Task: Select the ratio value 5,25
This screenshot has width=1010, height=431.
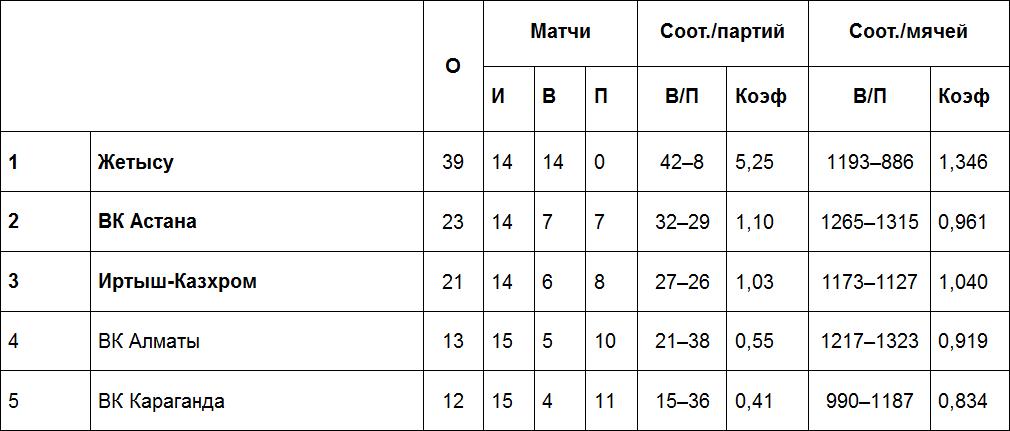Action: [x=754, y=162]
